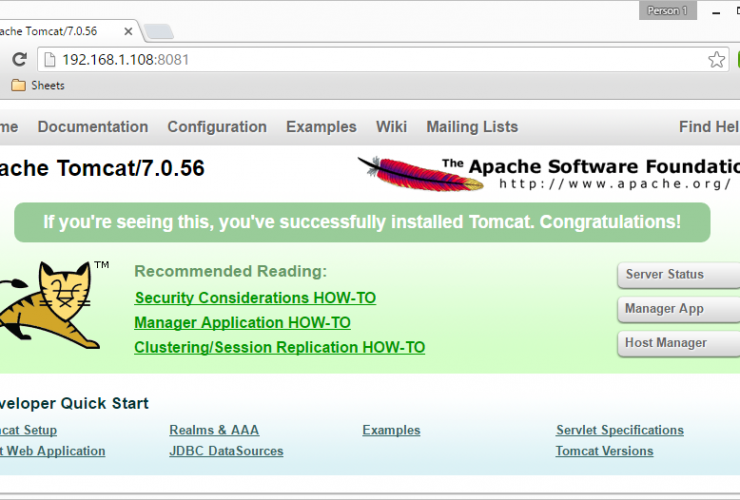Viewport: 740px width, 500px height.
Task: Go to Wiki in the top navigation
Action: (391, 127)
